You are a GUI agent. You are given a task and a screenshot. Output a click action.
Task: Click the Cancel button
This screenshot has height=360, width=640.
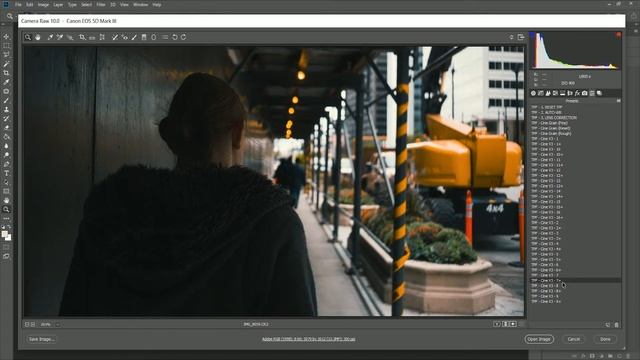tap(573, 339)
